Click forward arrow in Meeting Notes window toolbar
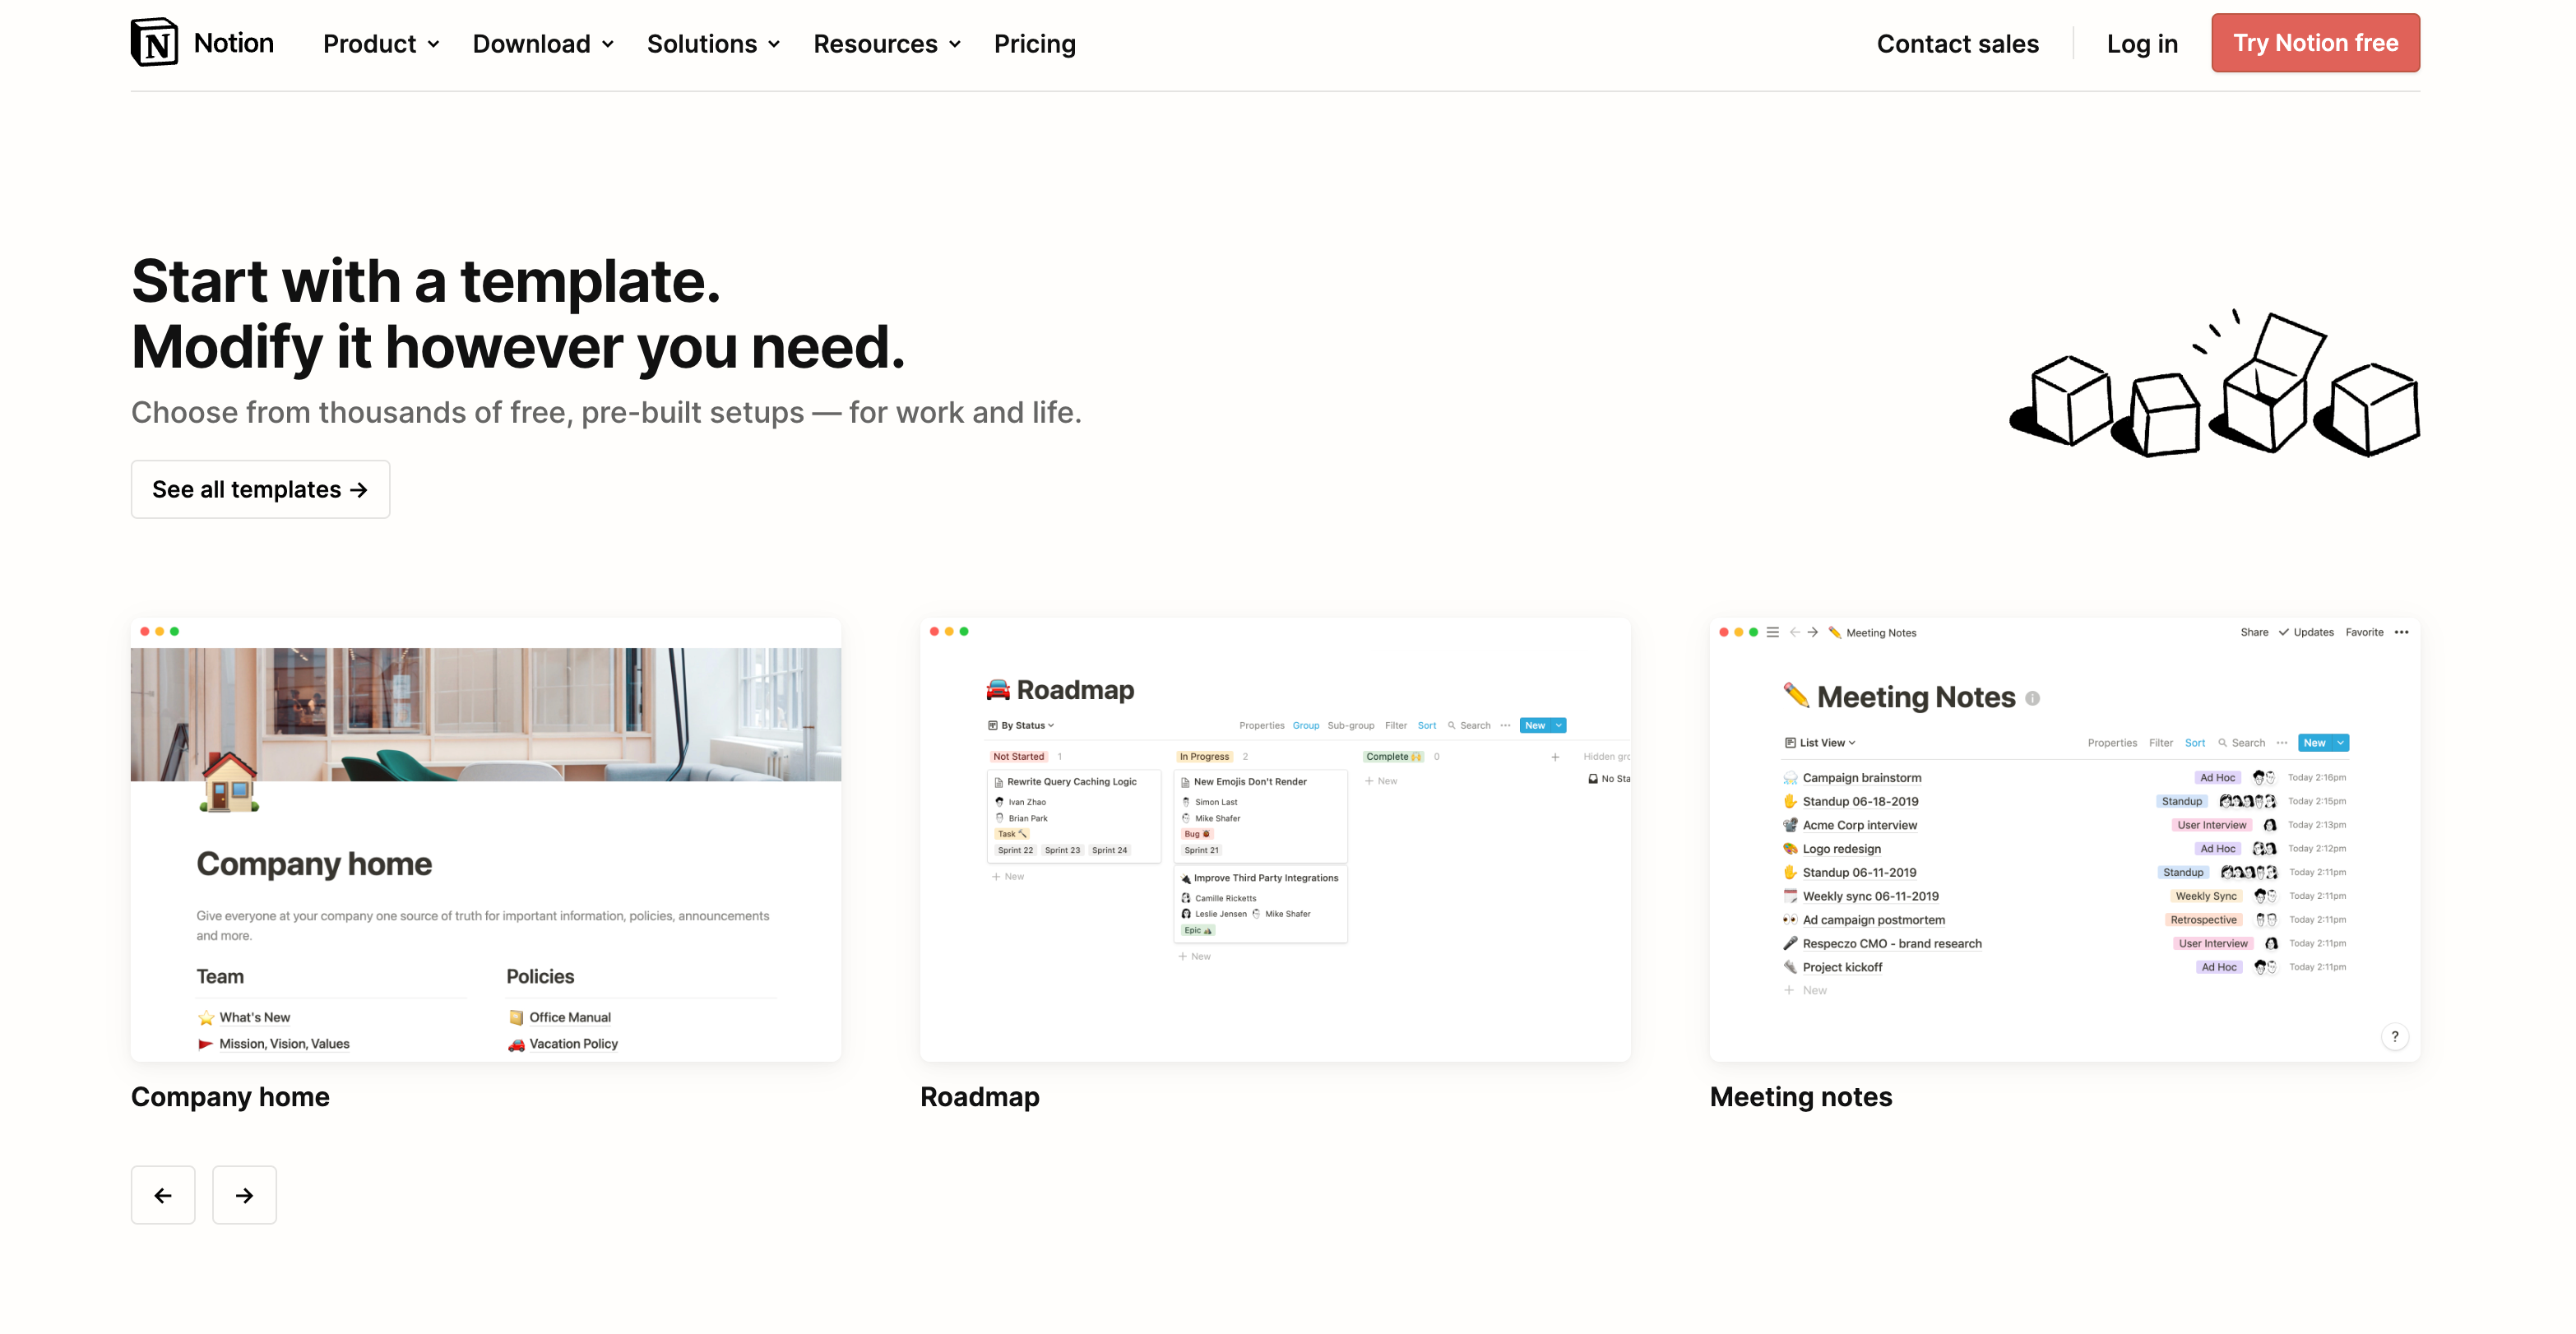The image size is (2576, 1334). coord(1813,632)
